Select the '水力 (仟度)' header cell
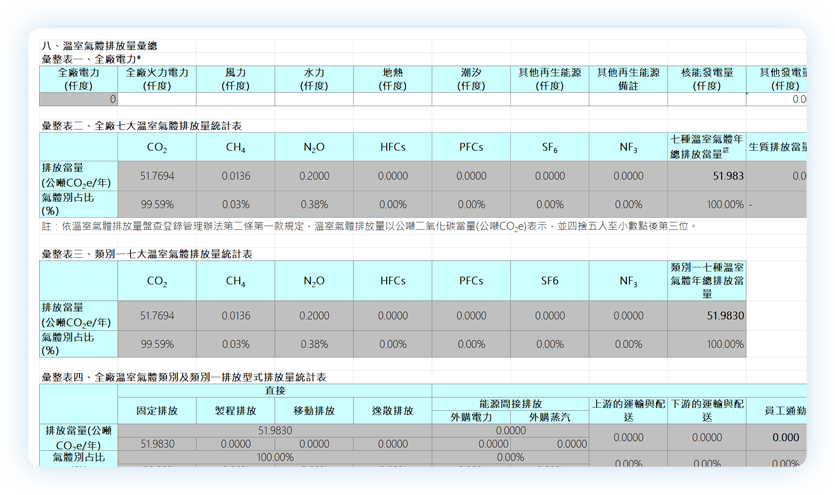Viewport: 835px width, 495px height. tap(314, 79)
